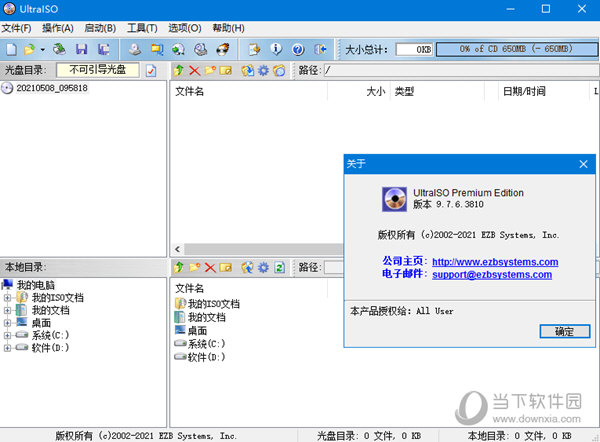Open the 文件(F) menu
600x442 pixels.
(x=16, y=28)
